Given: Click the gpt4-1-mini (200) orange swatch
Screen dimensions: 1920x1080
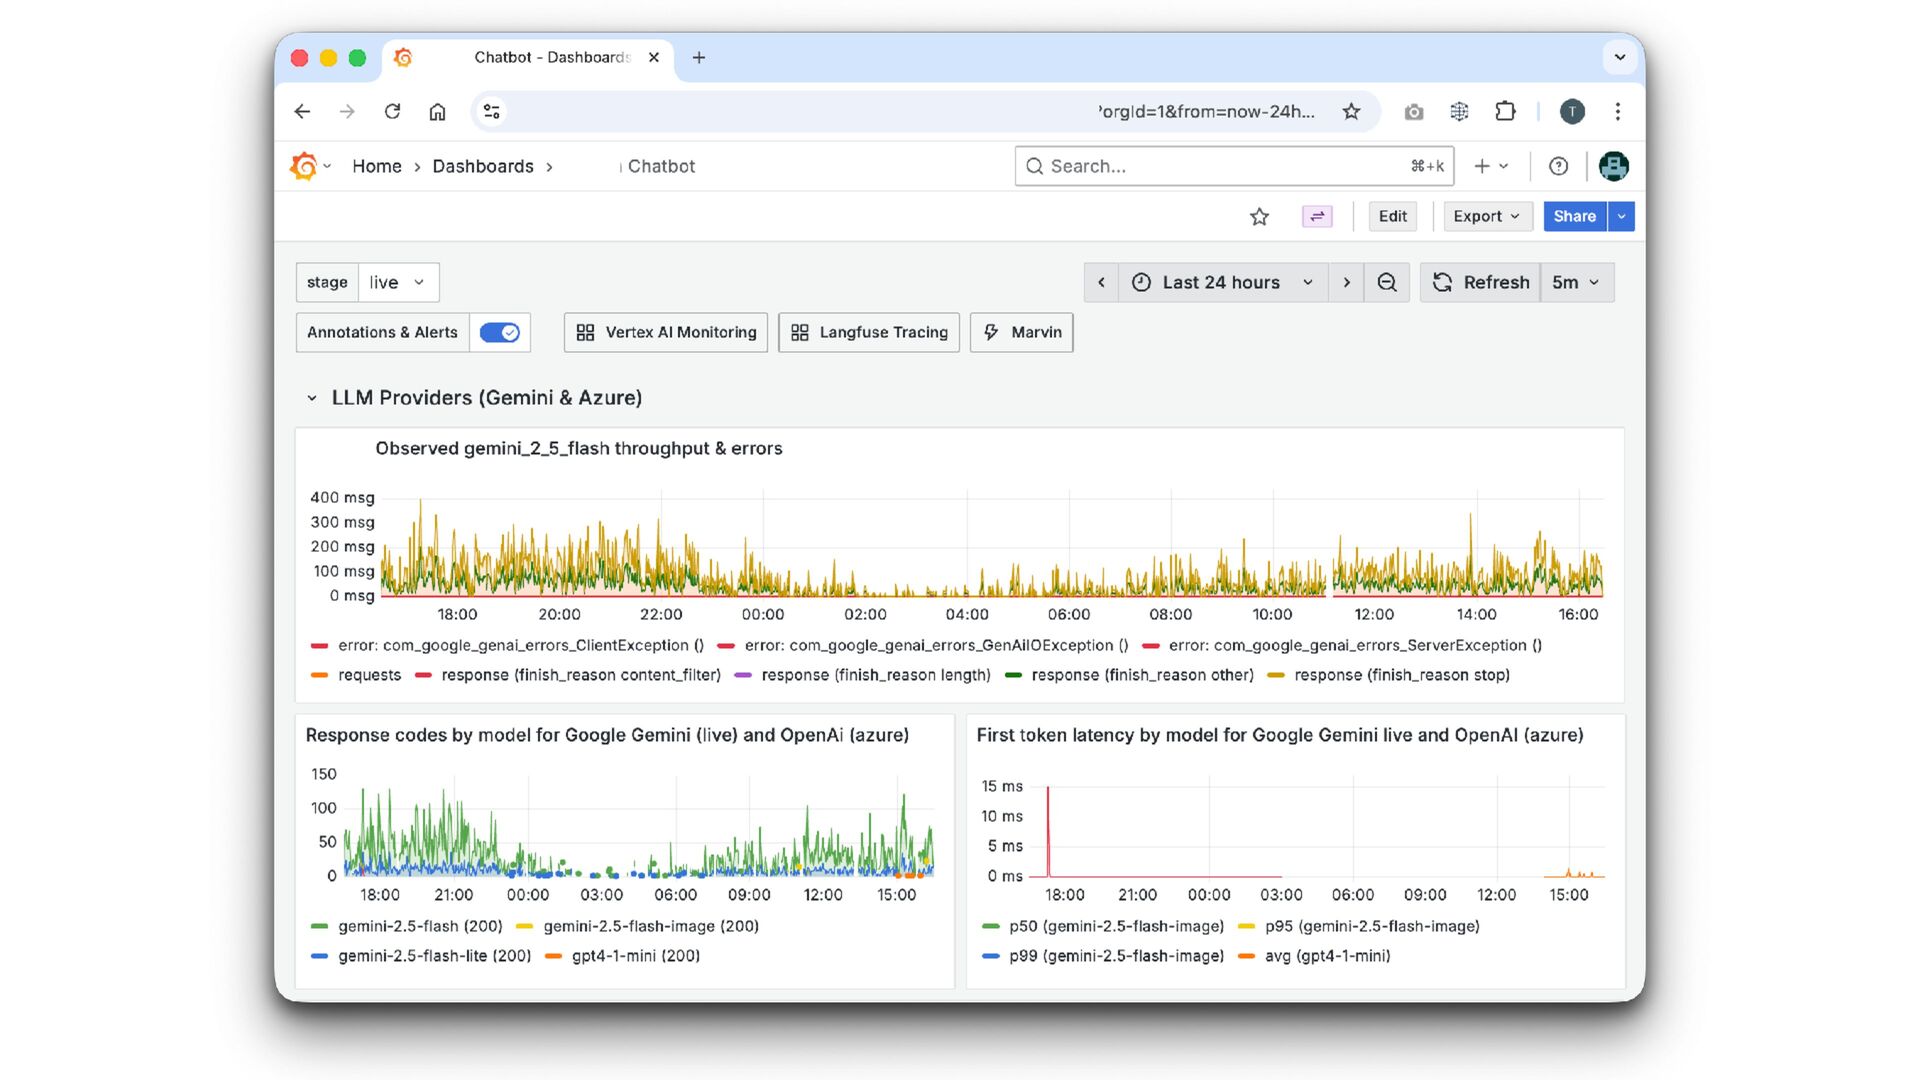Looking at the screenshot, I should point(553,956).
